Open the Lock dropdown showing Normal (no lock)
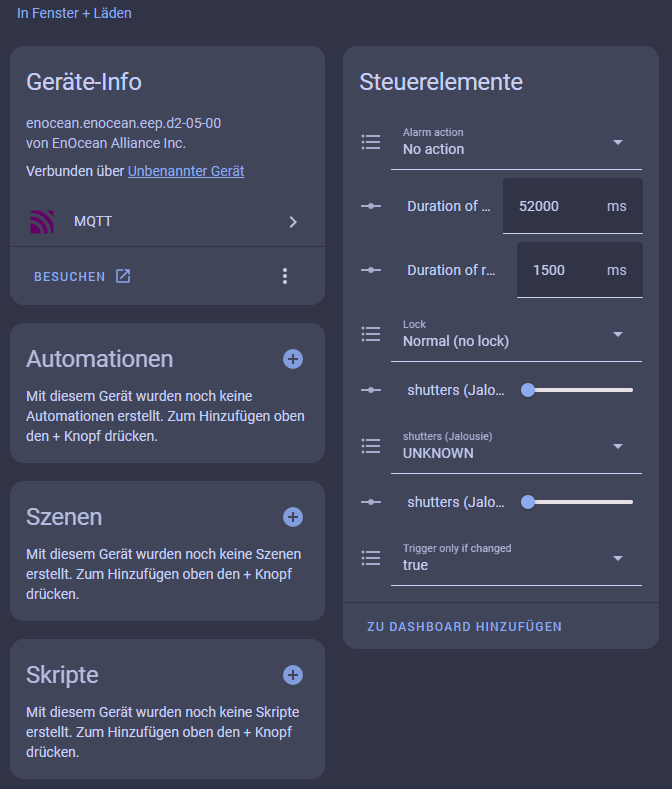 click(516, 335)
